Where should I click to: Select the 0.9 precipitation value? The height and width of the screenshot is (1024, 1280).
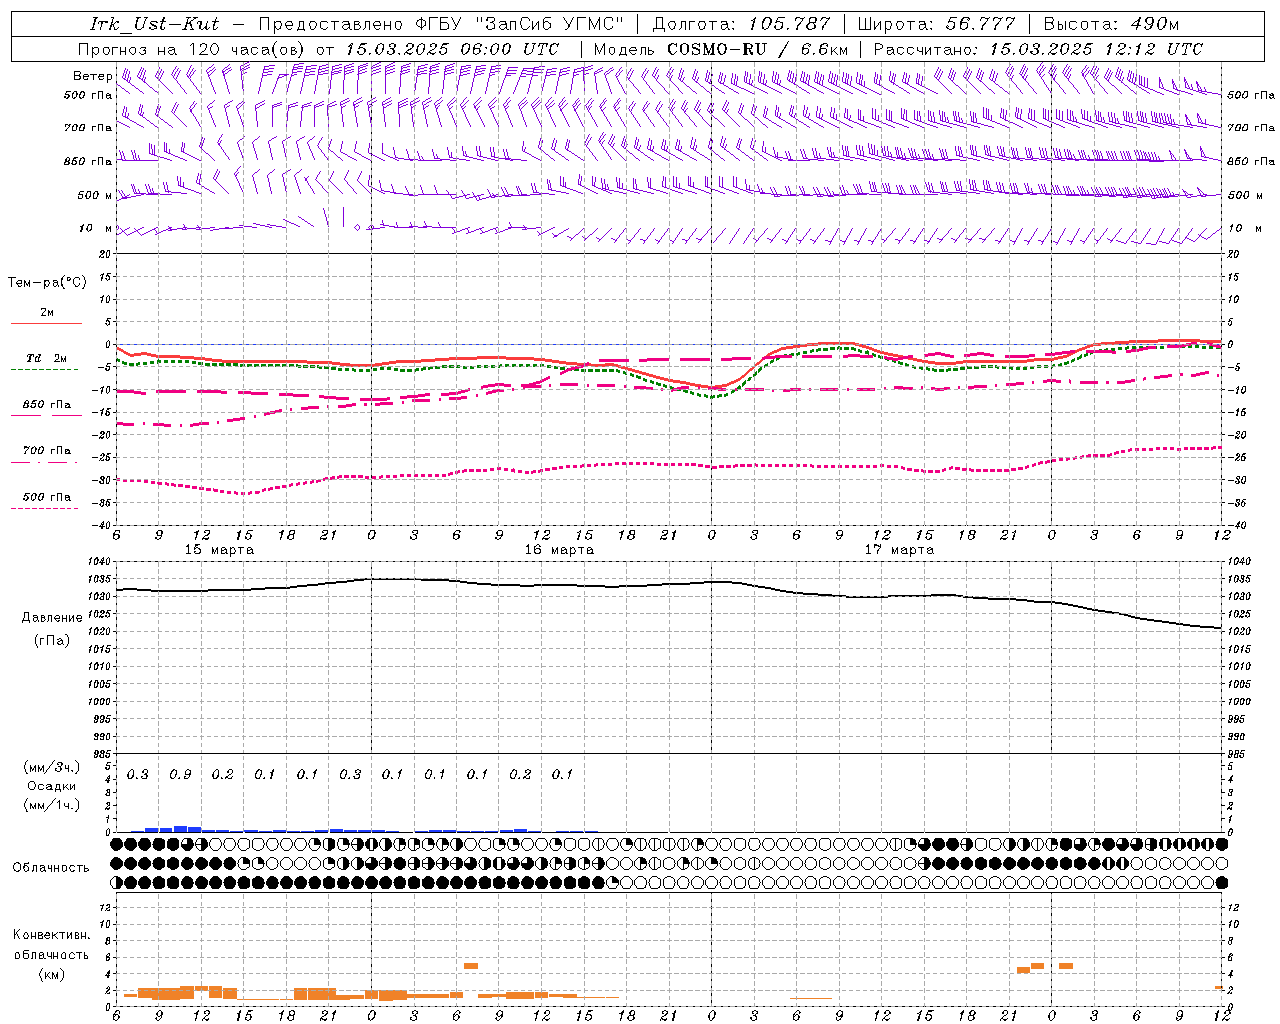(180, 775)
